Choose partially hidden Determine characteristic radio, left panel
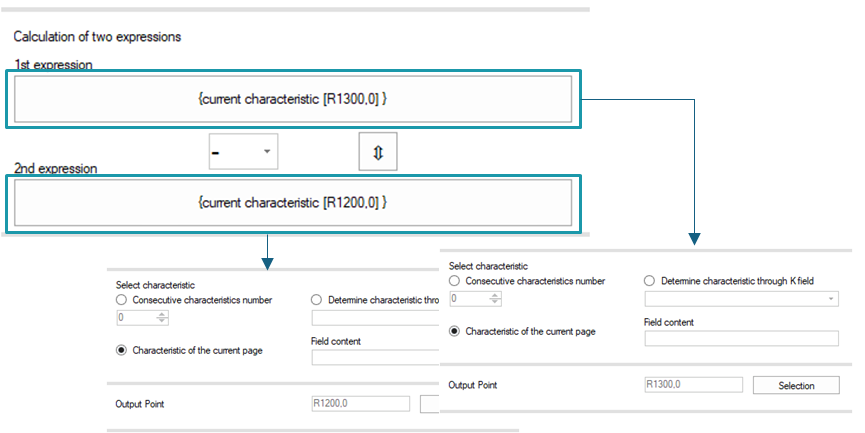 click(316, 300)
